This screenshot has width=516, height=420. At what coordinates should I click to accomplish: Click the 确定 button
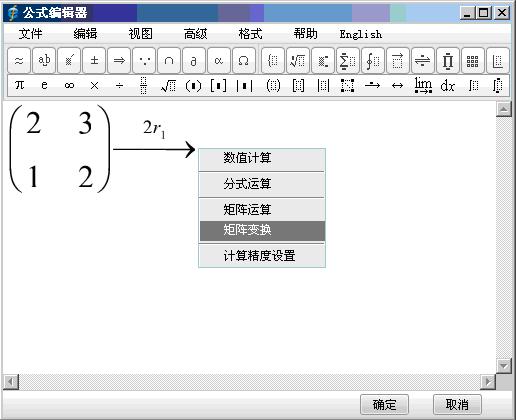(x=384, y=405)
